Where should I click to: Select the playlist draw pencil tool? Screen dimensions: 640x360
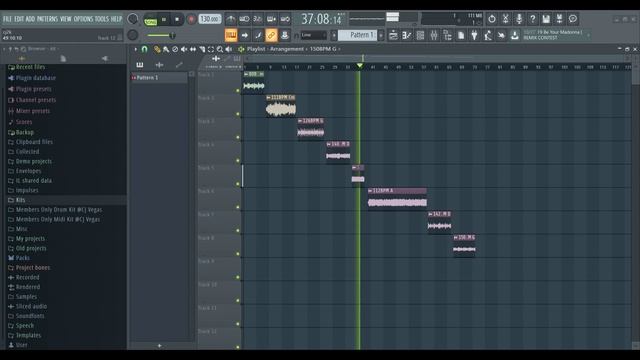[157, 49]
